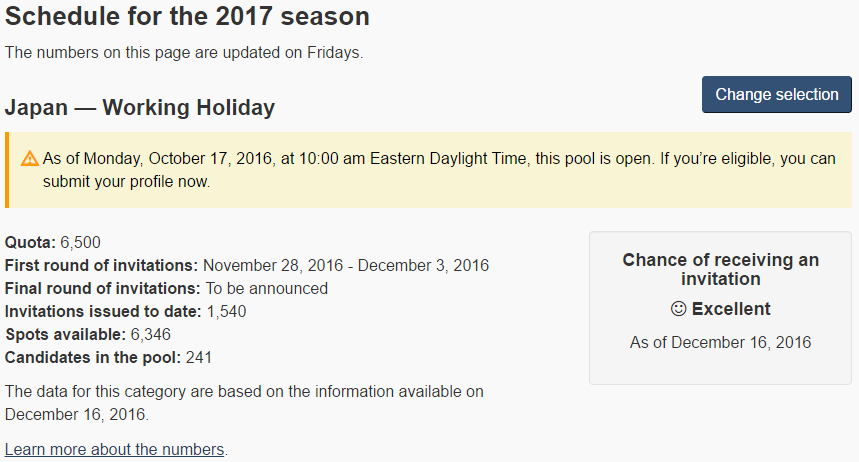Click the orange warning triangle icon

(30, 159)
